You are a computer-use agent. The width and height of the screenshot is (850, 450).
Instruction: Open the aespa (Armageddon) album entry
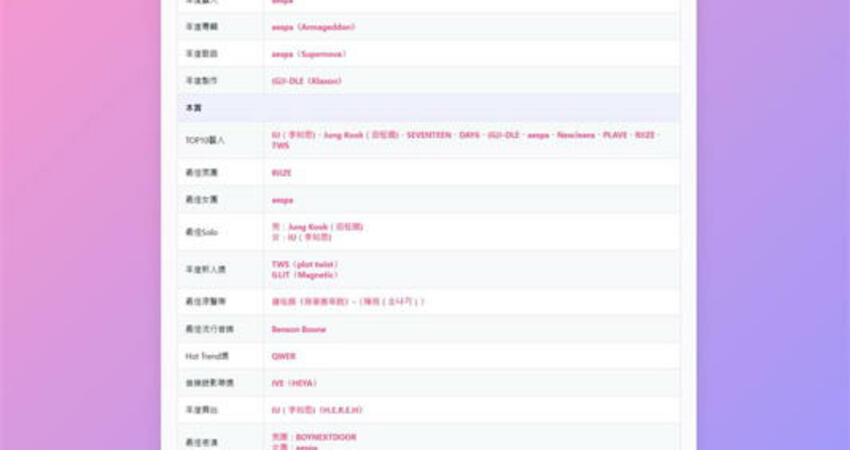point(313,27)
